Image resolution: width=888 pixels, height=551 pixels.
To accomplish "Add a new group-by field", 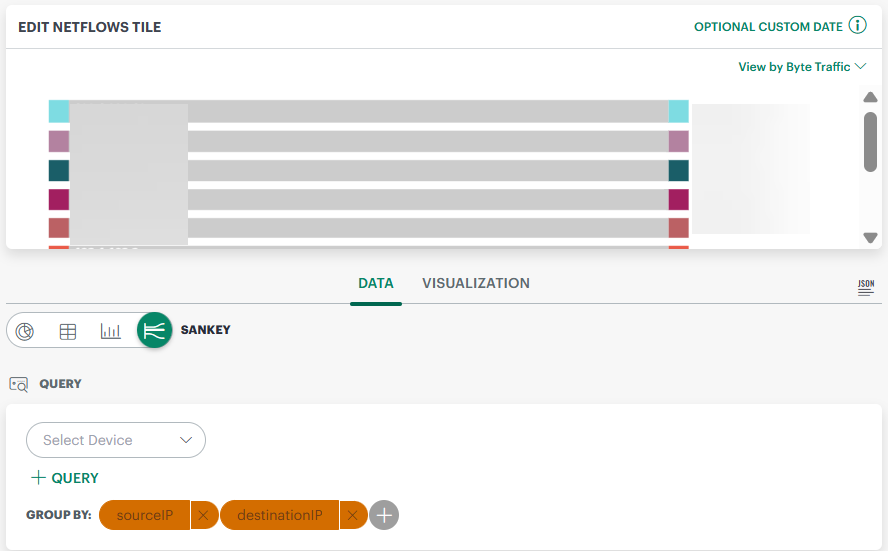I will [x=384, y=515].
